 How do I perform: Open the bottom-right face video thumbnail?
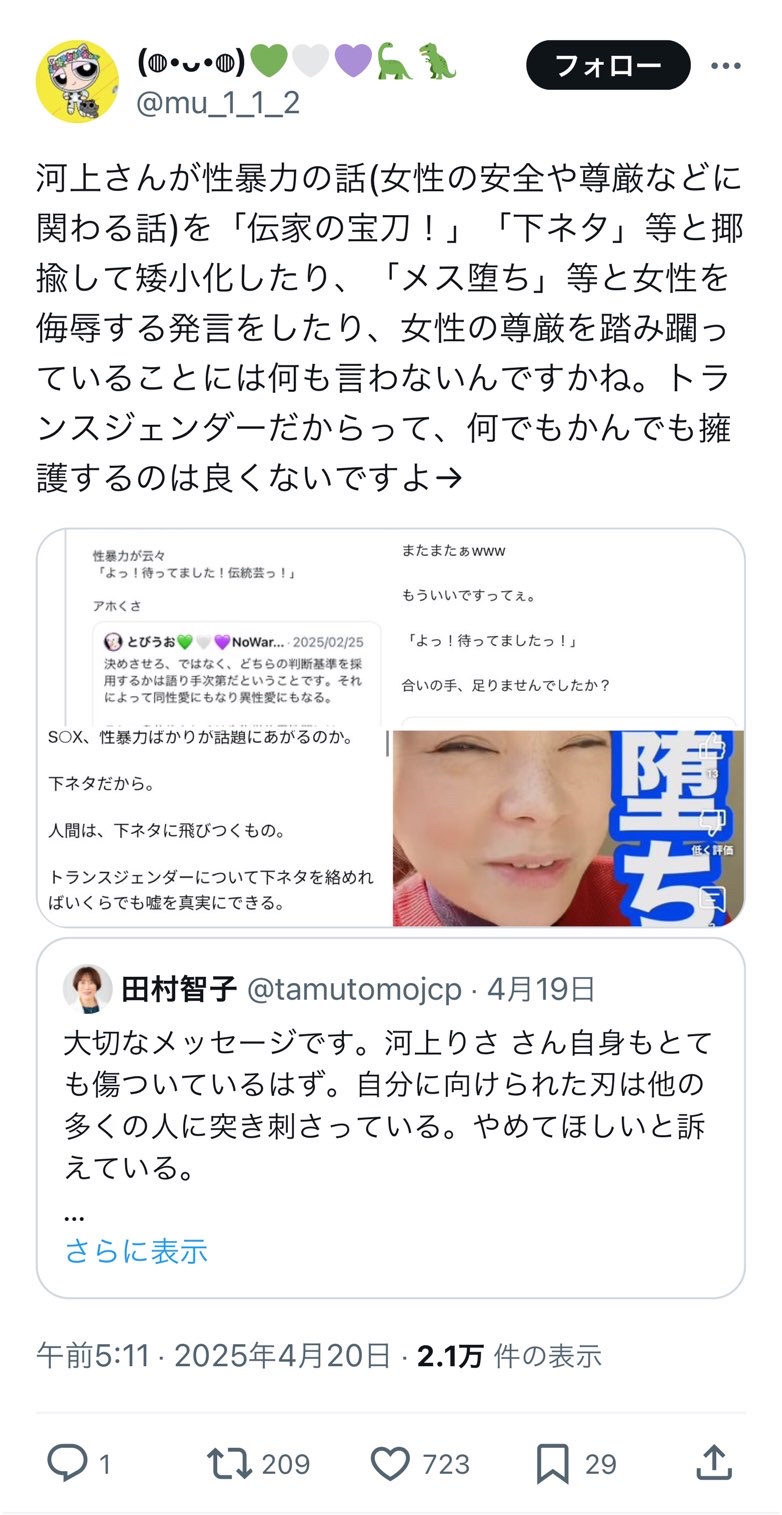click(x=569, y=827)
